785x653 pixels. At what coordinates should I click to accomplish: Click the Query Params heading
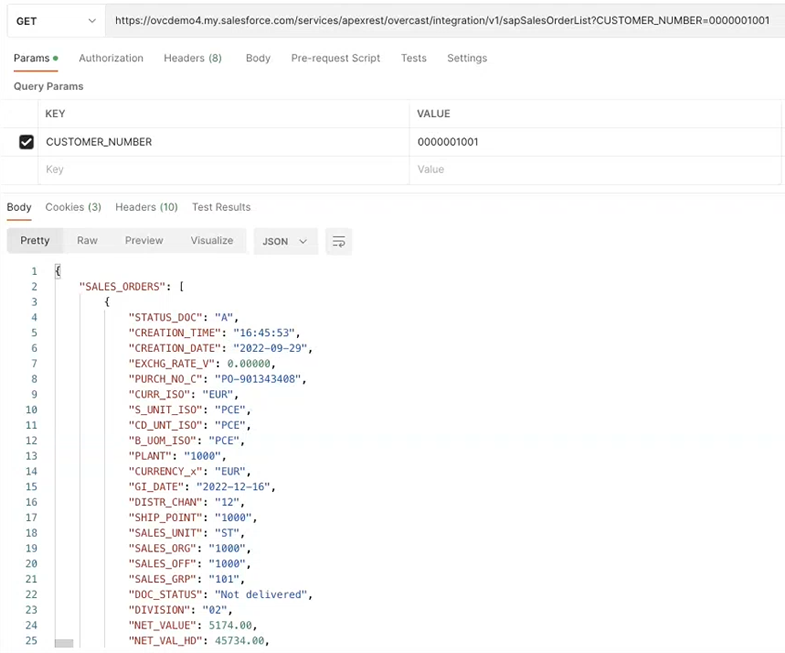tap(49, 87)
